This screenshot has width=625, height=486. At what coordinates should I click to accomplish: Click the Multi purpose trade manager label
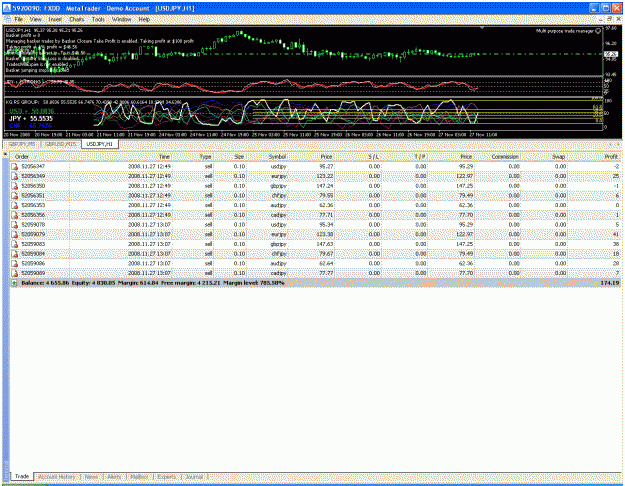click(564, 31)
